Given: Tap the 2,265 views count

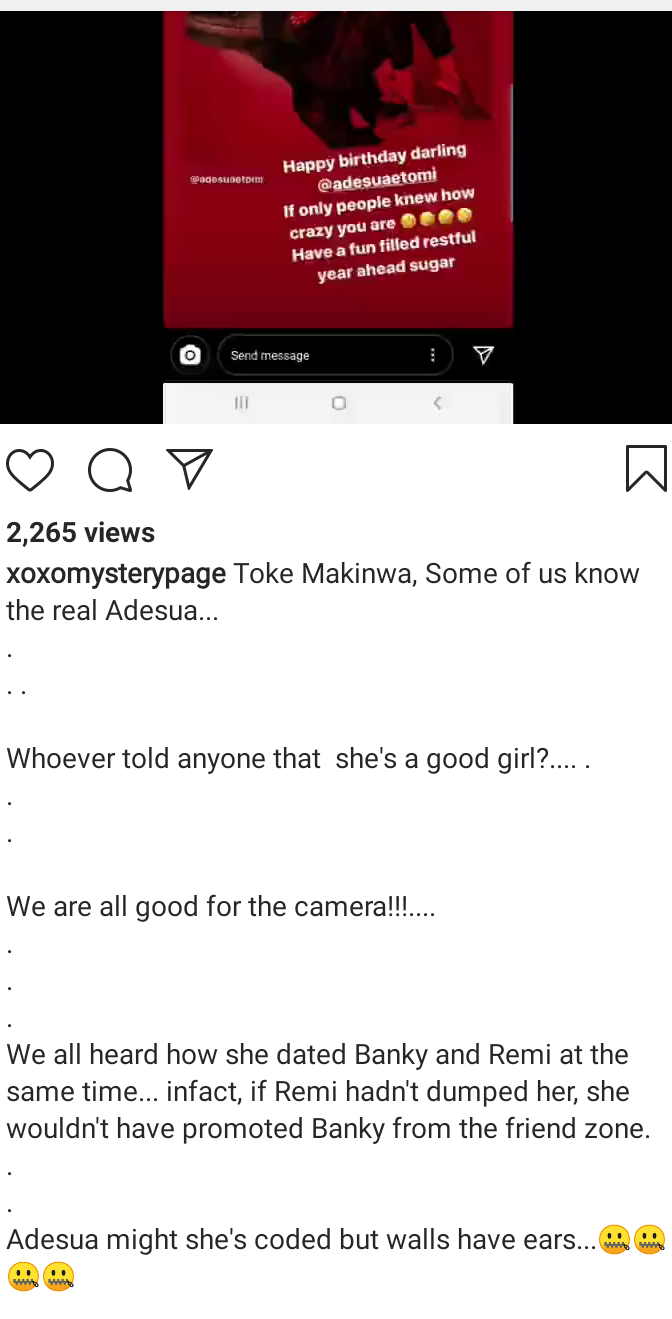Looking at the screenshot, I should 81,532.
